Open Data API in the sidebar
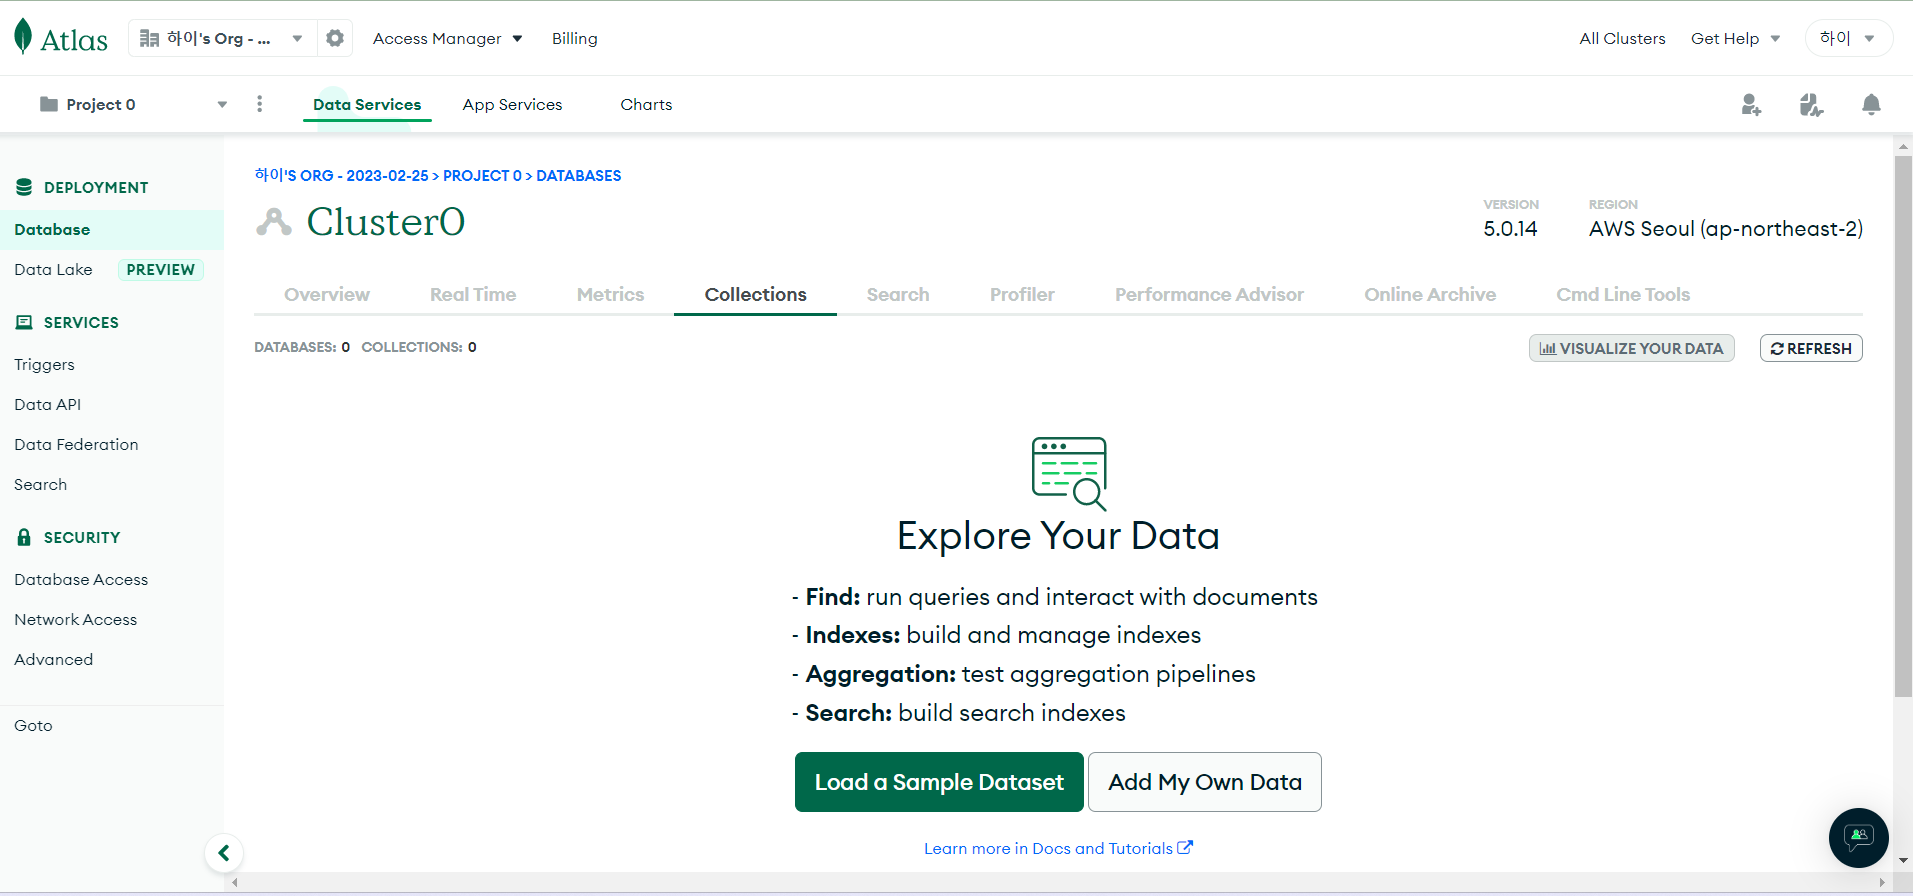The width and height of the screenshot is (1913, 896). (x=47, y=404)
